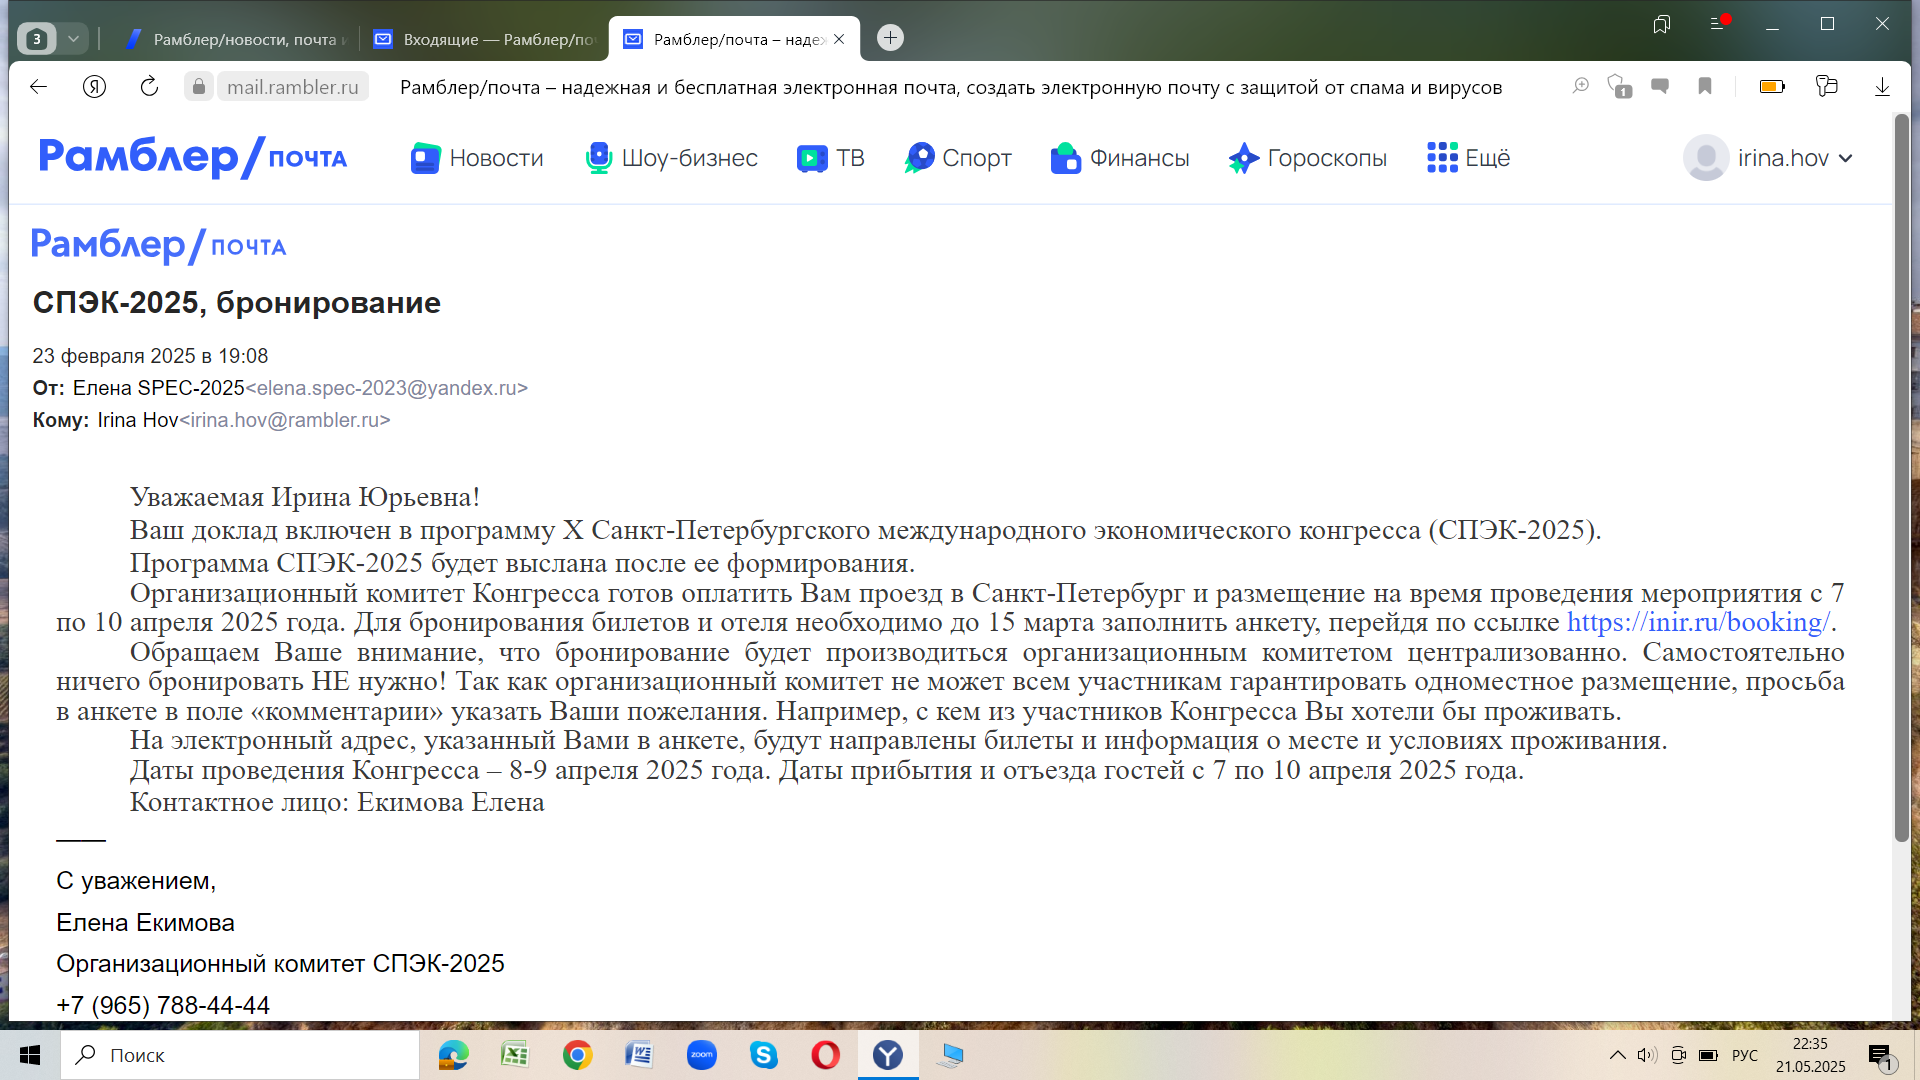Switch to the Входящие — Рамблер/почта tab
Screen dimensions: 1920x1080
click(484, 39)
